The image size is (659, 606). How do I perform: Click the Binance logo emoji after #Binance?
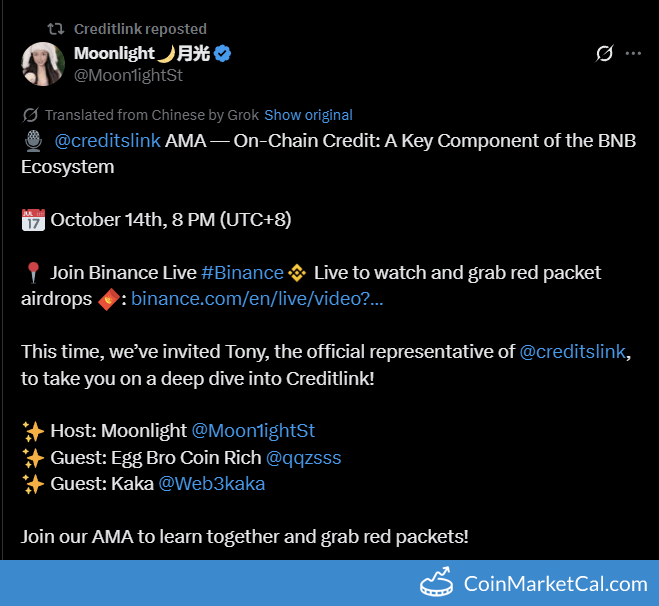pyautogui.click(x=297, y=272)
